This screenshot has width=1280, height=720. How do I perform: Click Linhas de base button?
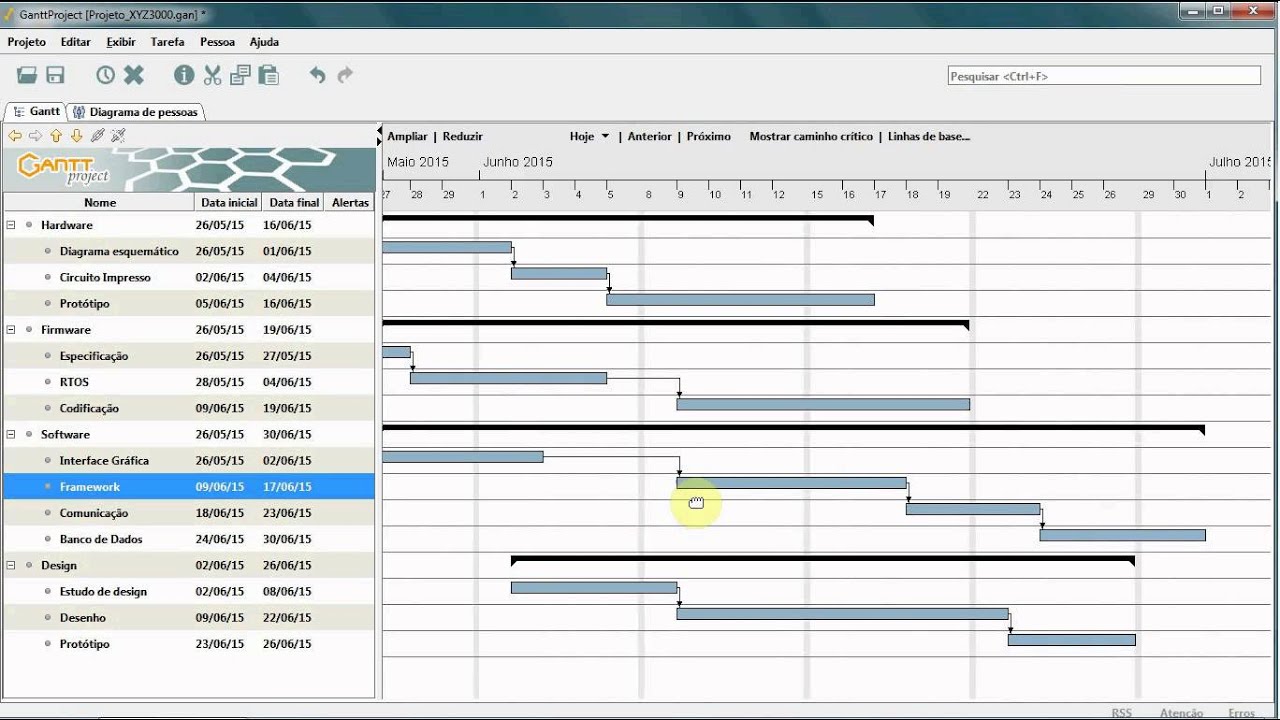(x=929, y=136)
